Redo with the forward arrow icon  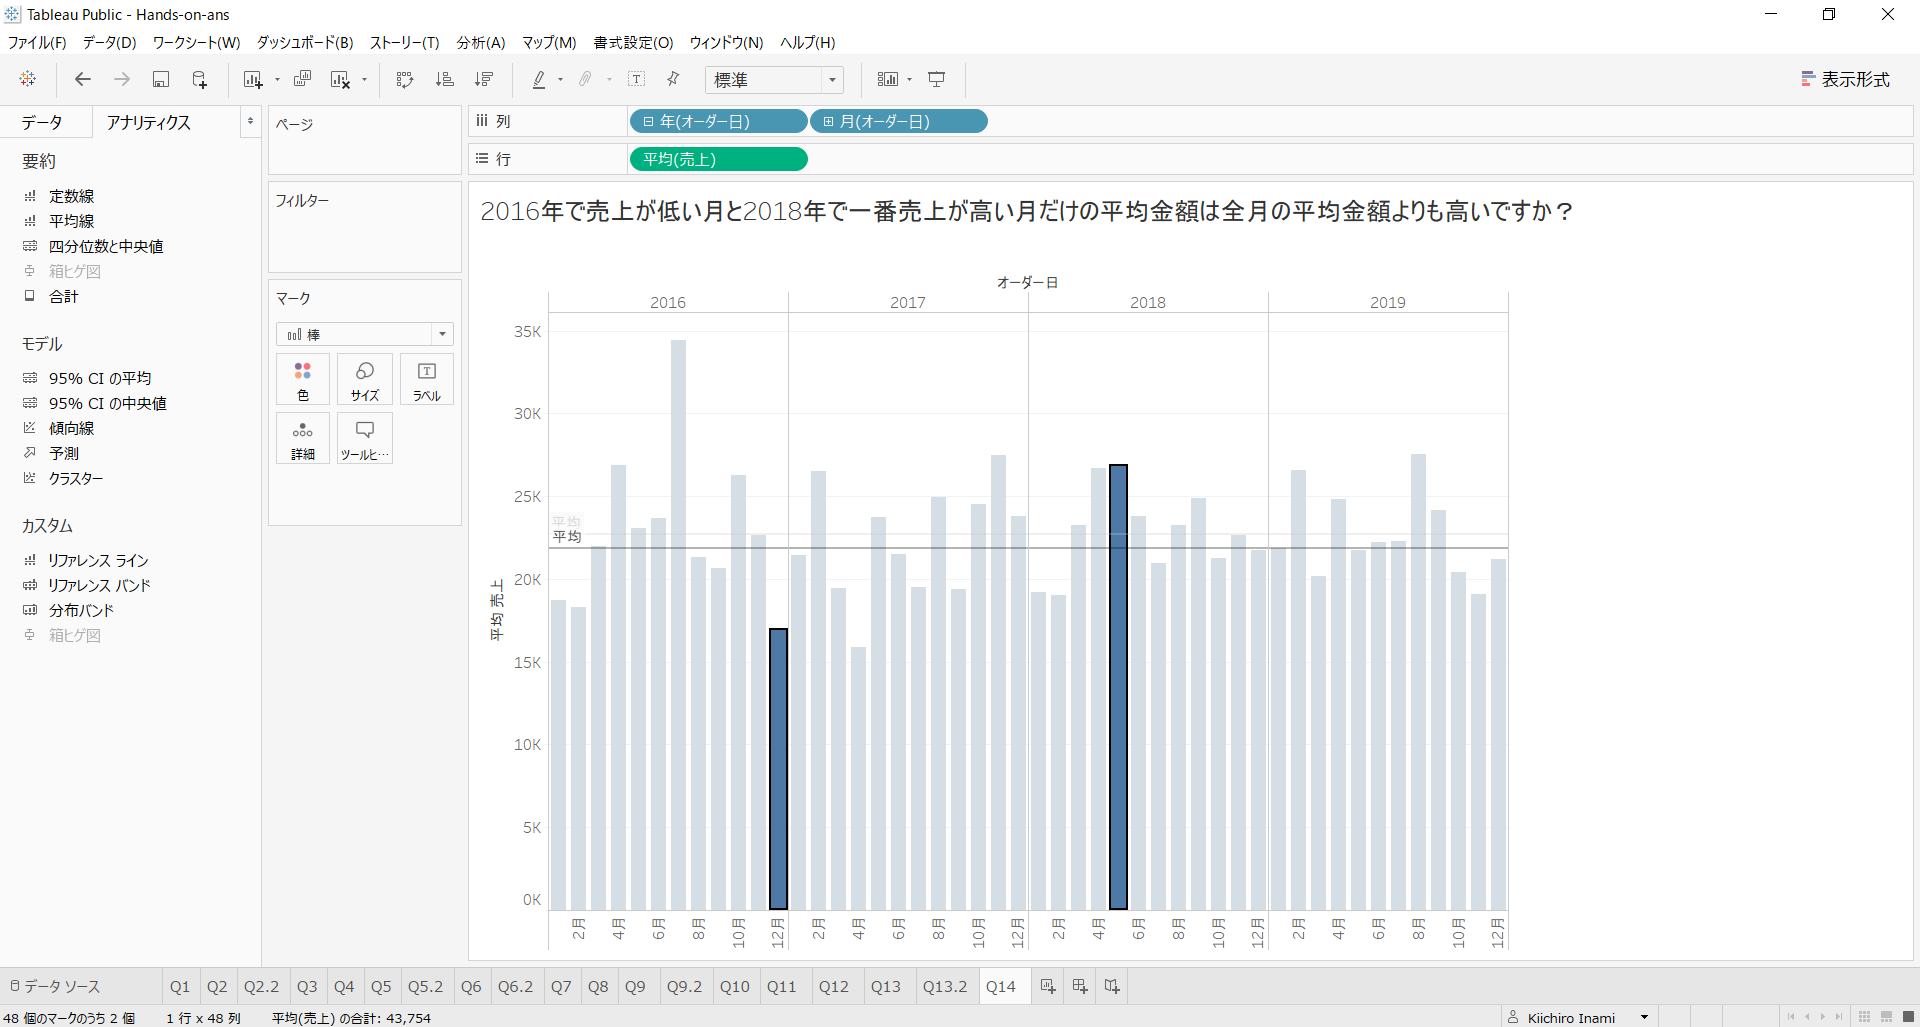[122, 79]
